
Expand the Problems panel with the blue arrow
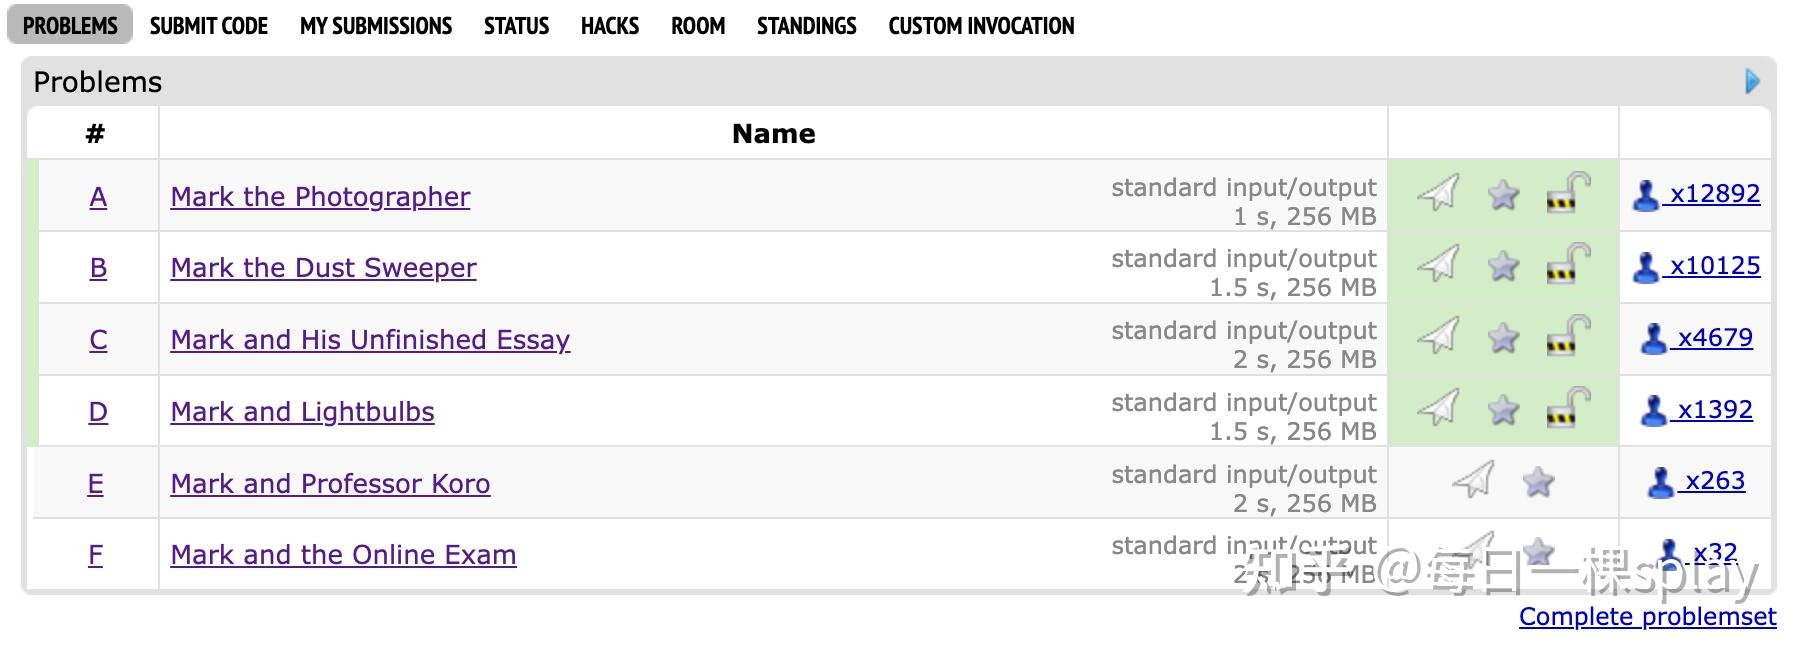click(1750, 83)
